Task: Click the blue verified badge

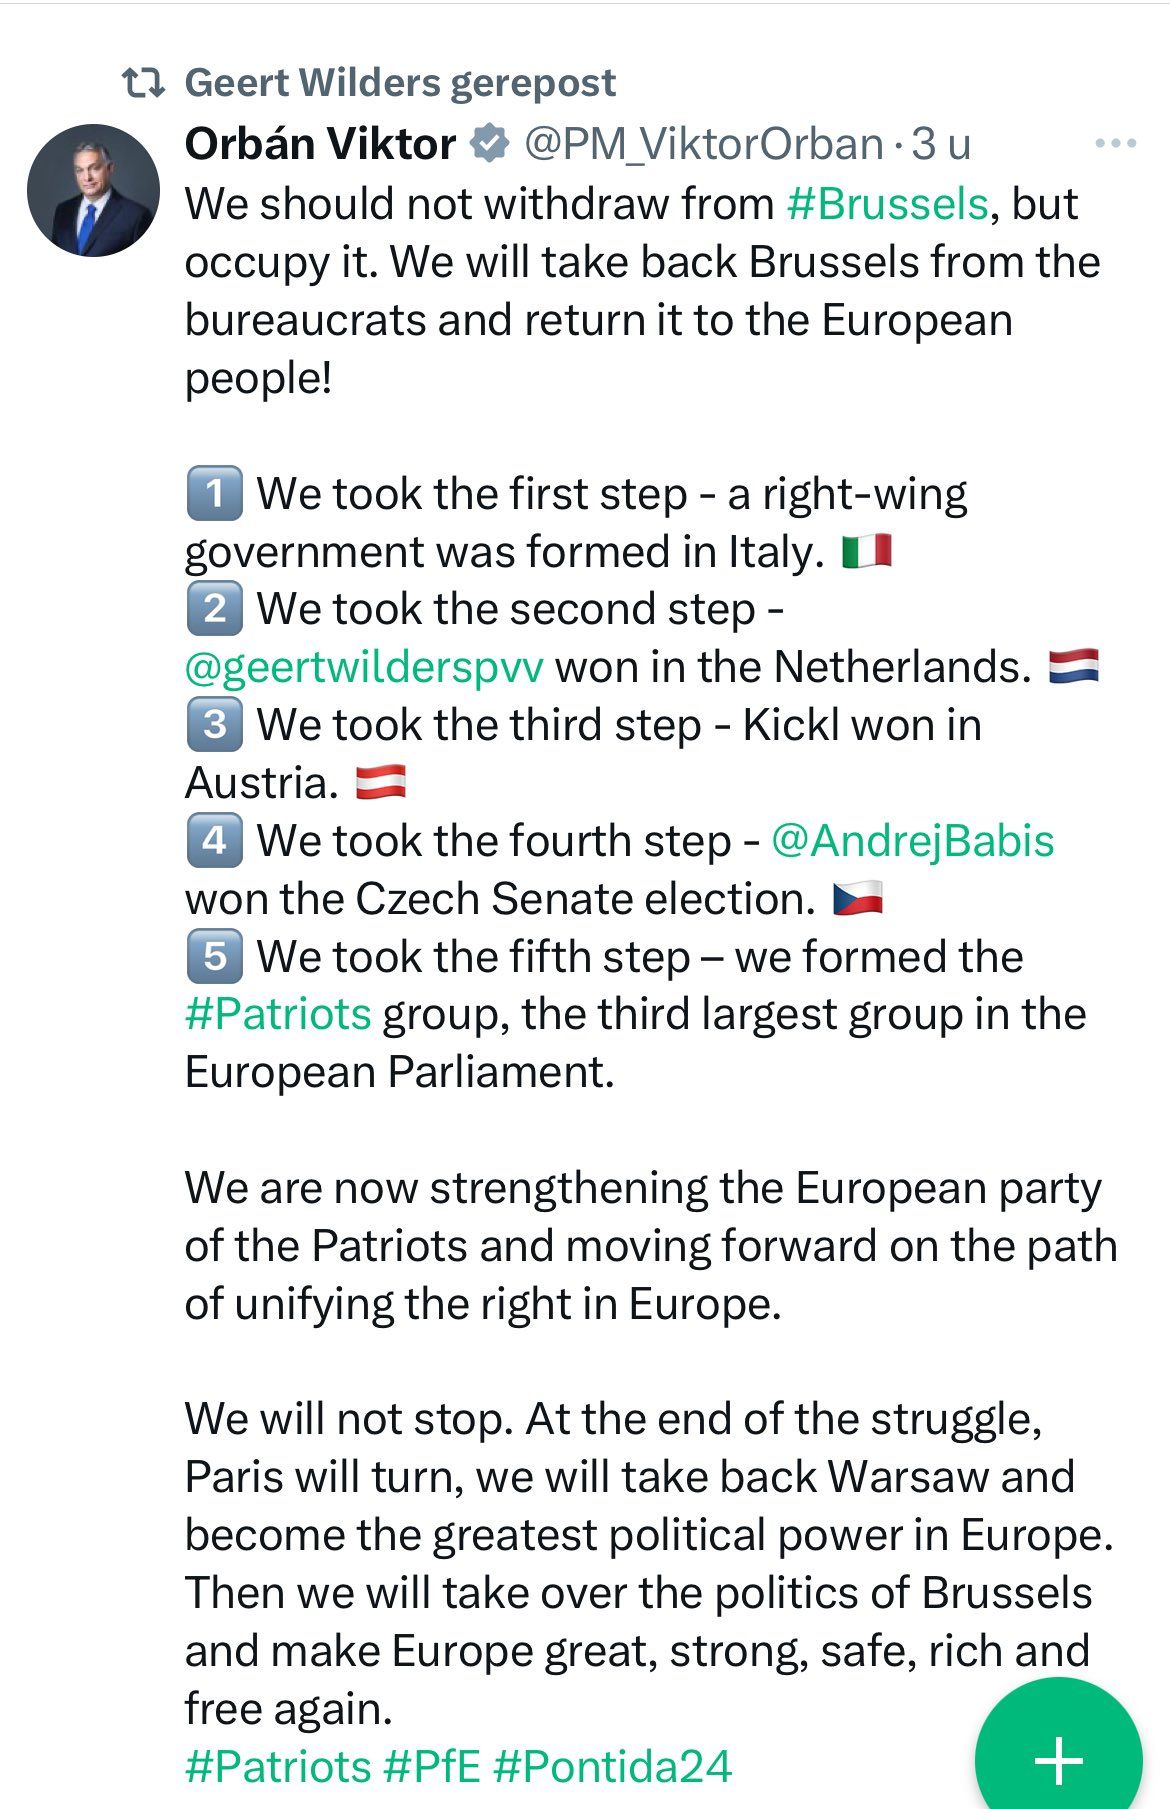Action: pos(489,144)
